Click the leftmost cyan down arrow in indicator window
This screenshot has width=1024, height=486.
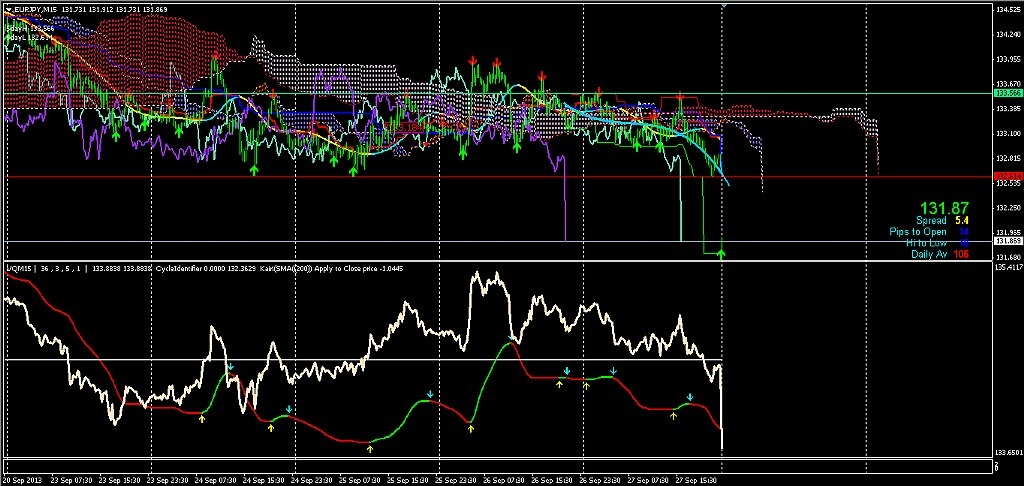(x=230, y=368)
